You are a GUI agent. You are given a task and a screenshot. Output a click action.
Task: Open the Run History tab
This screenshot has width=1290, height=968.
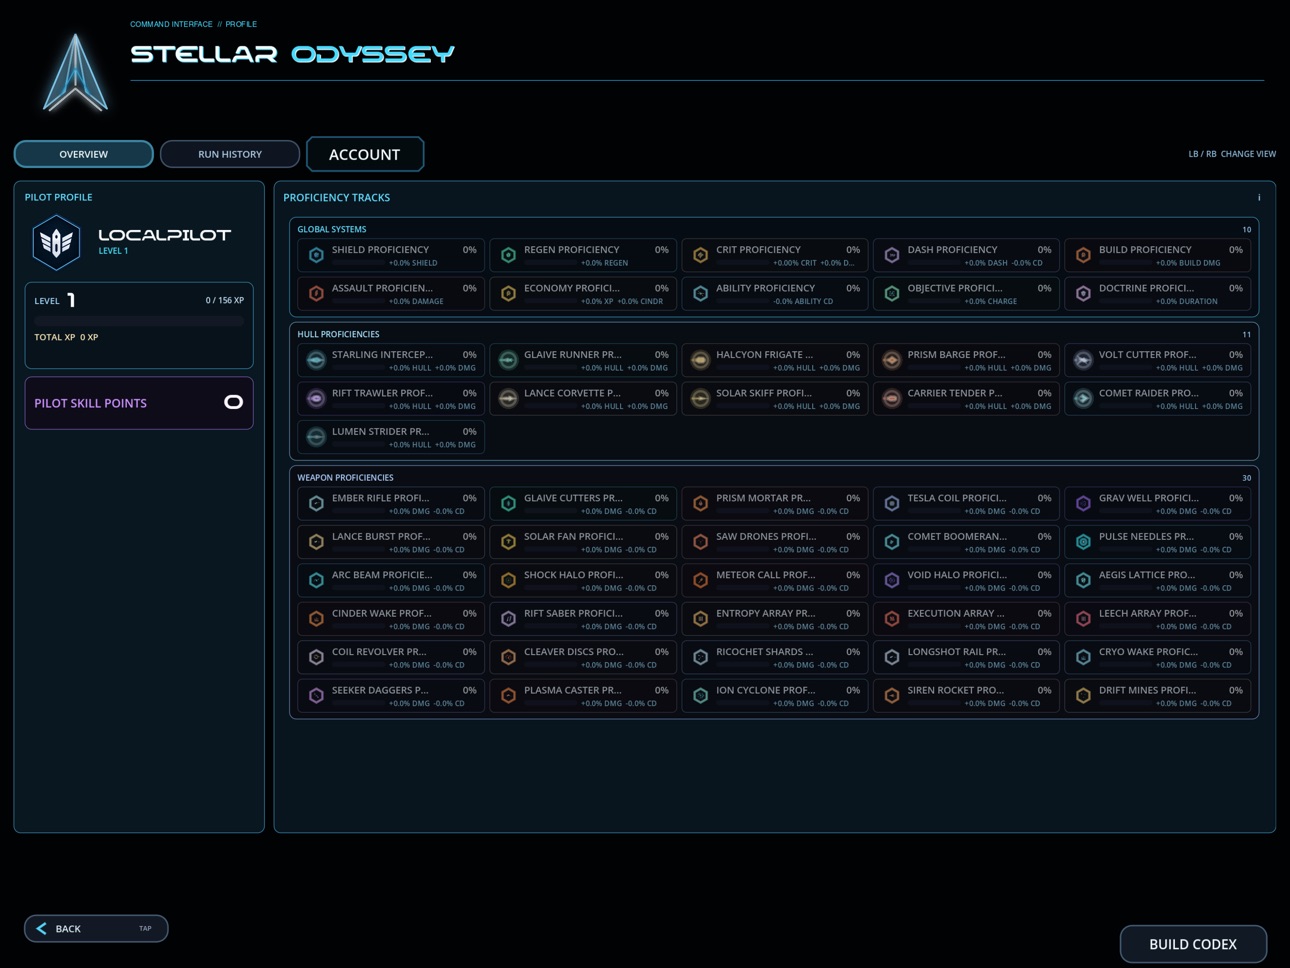point(230,154)
